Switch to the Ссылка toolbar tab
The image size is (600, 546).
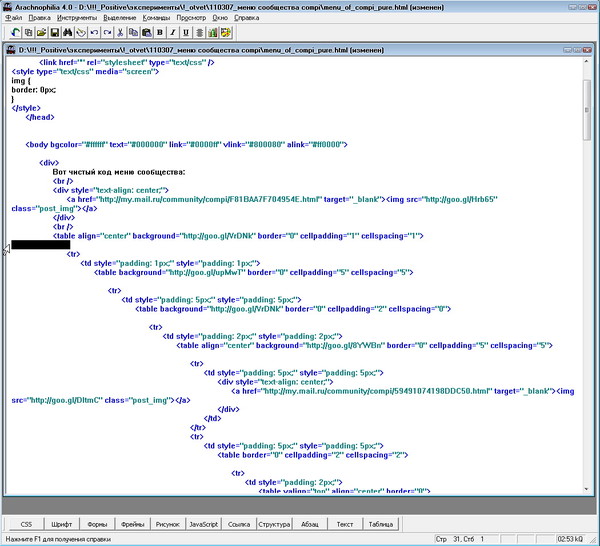tap(239, 524)
